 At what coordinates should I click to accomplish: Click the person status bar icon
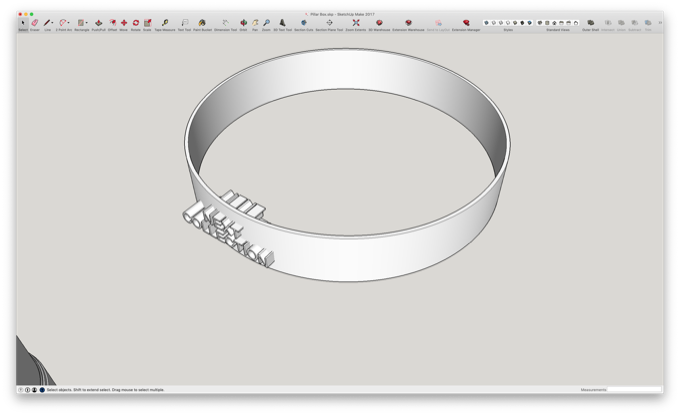pos(35,390)
